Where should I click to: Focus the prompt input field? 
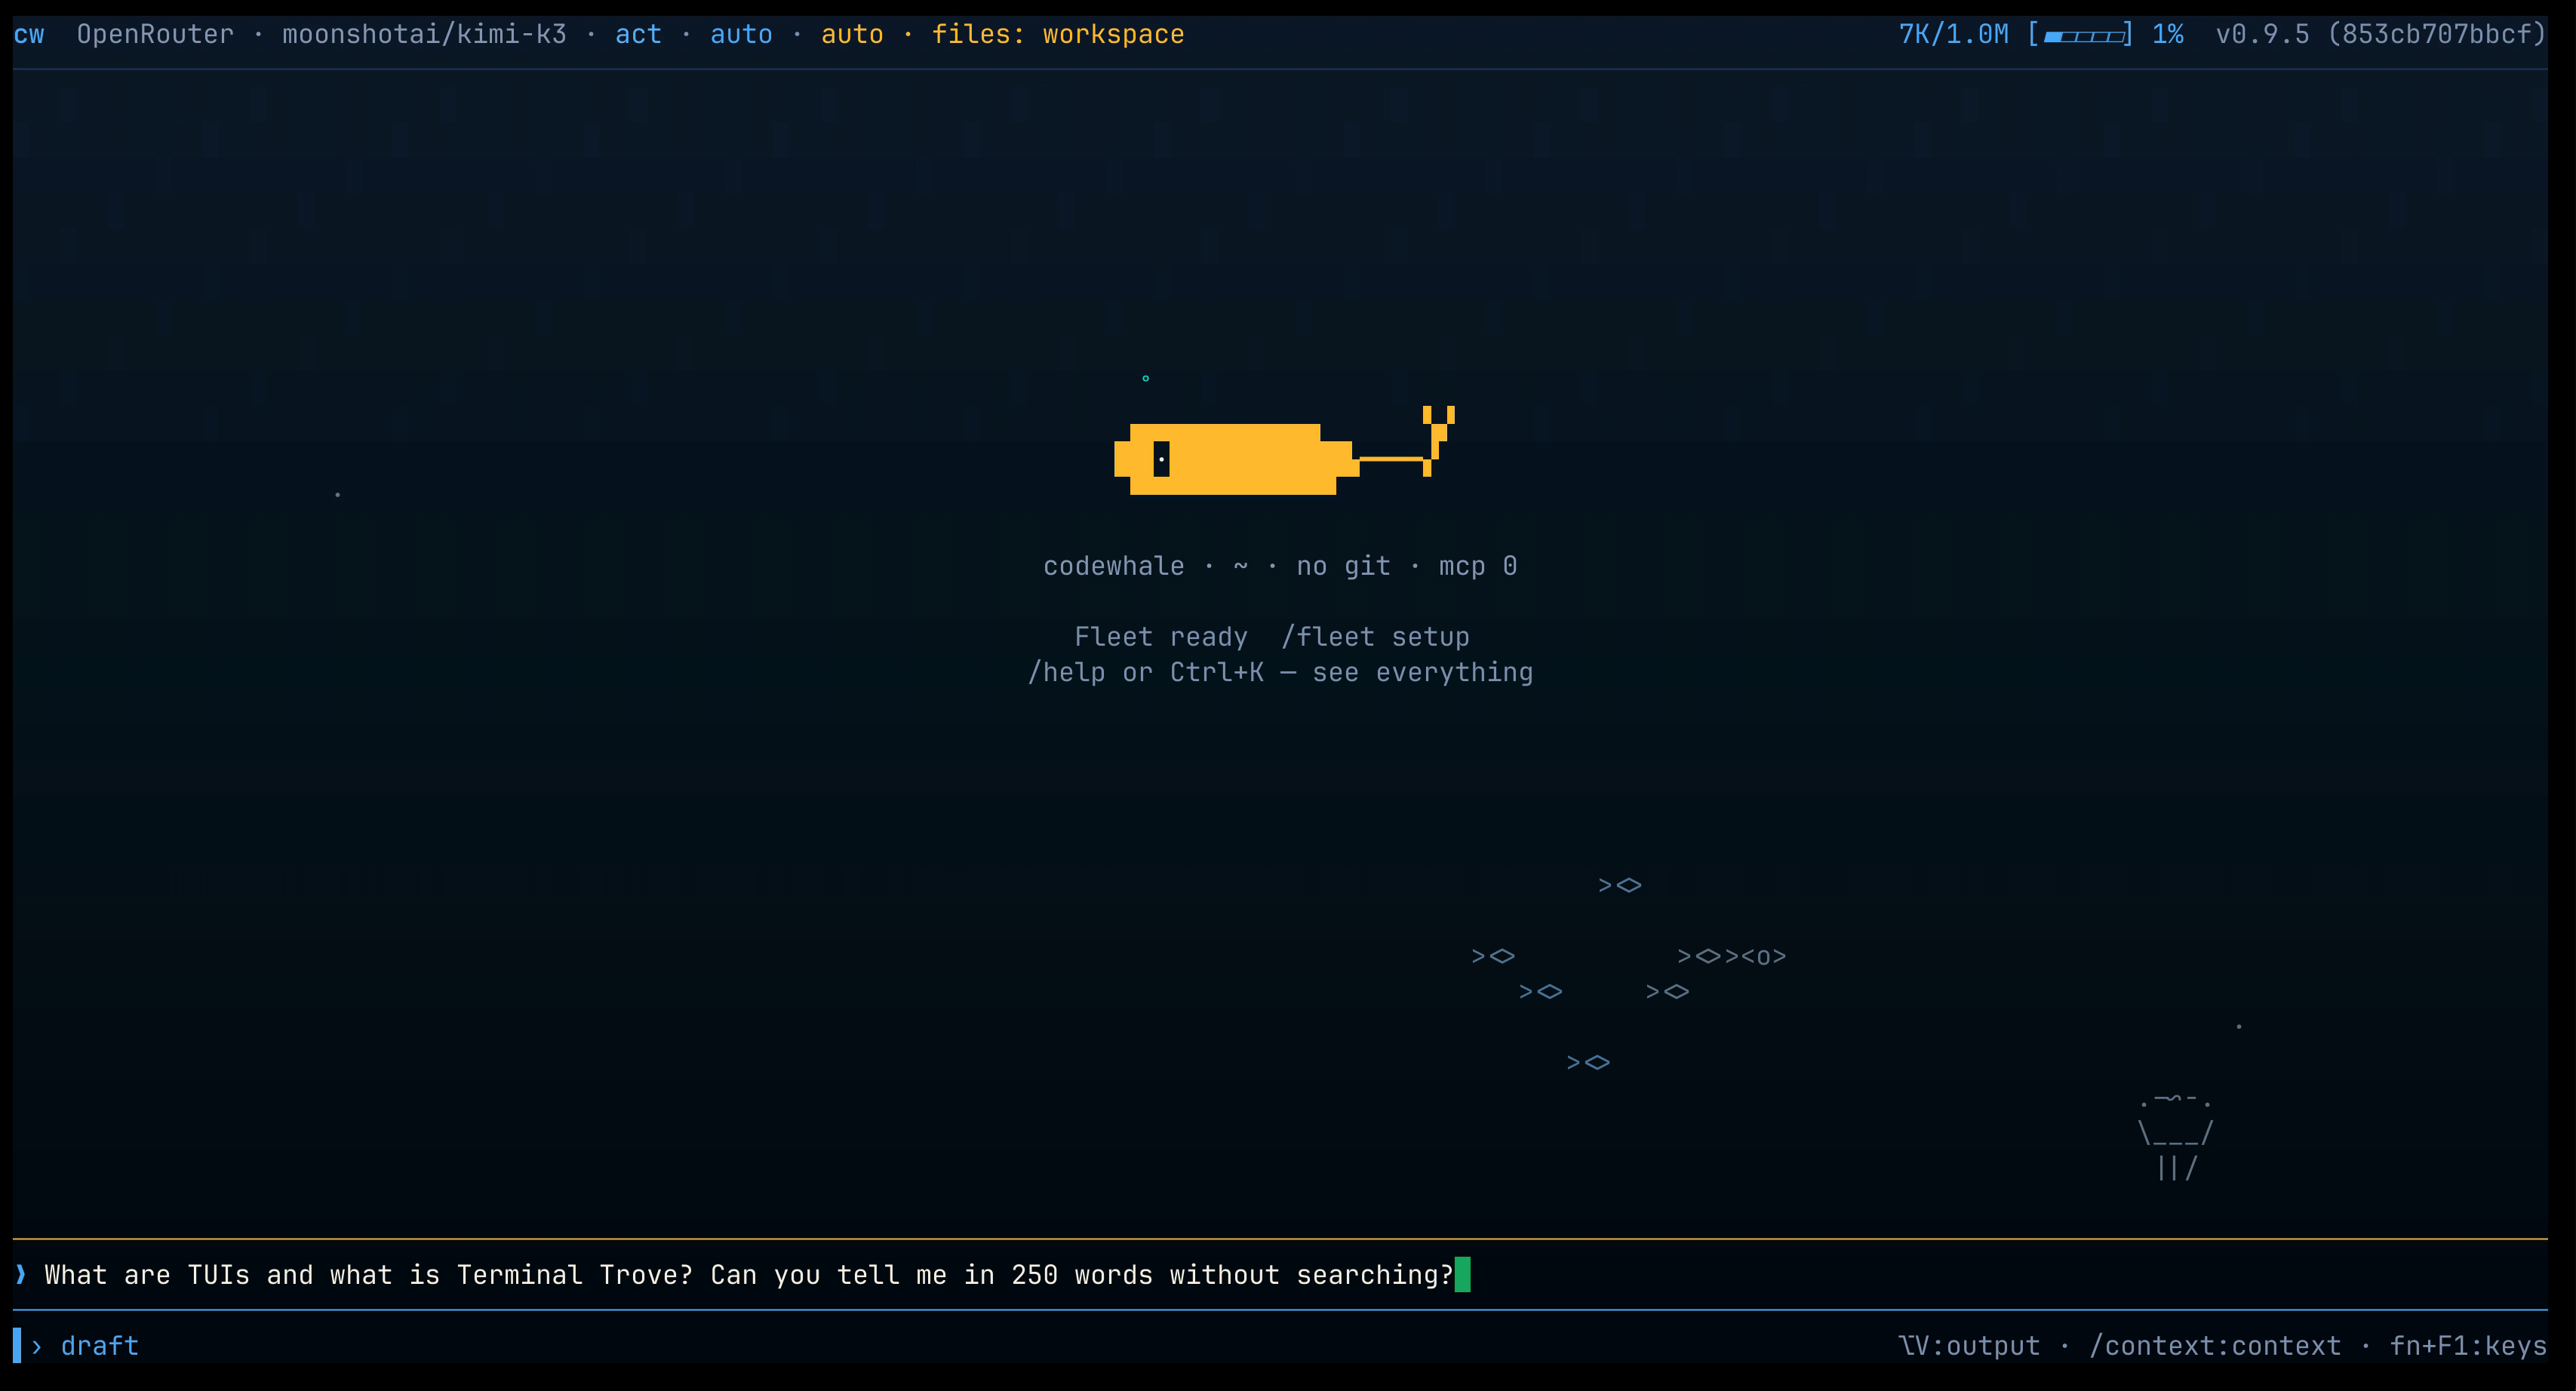(x=1280, y=1275)
